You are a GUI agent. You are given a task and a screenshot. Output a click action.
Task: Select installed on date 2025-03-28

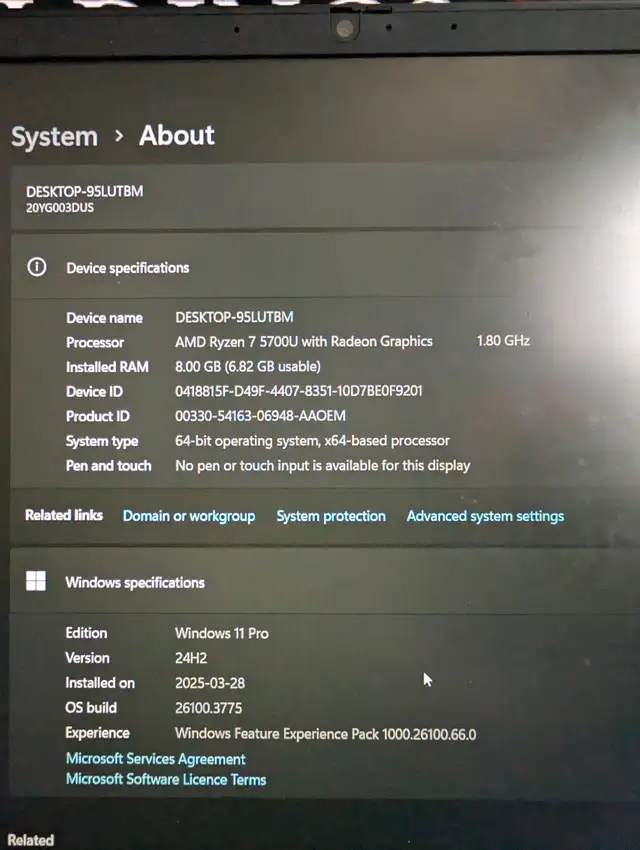[x=210, y=683]
